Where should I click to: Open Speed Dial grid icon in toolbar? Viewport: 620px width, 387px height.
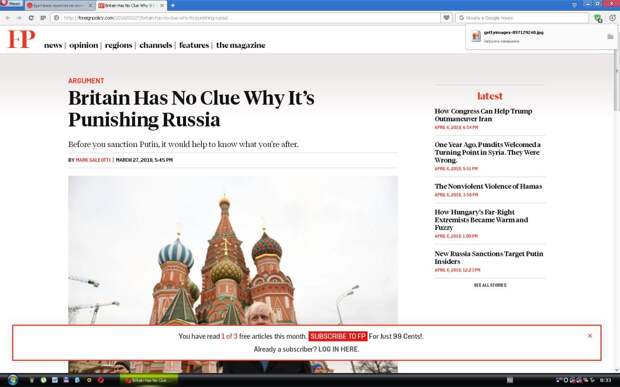[x=43, y=18]
